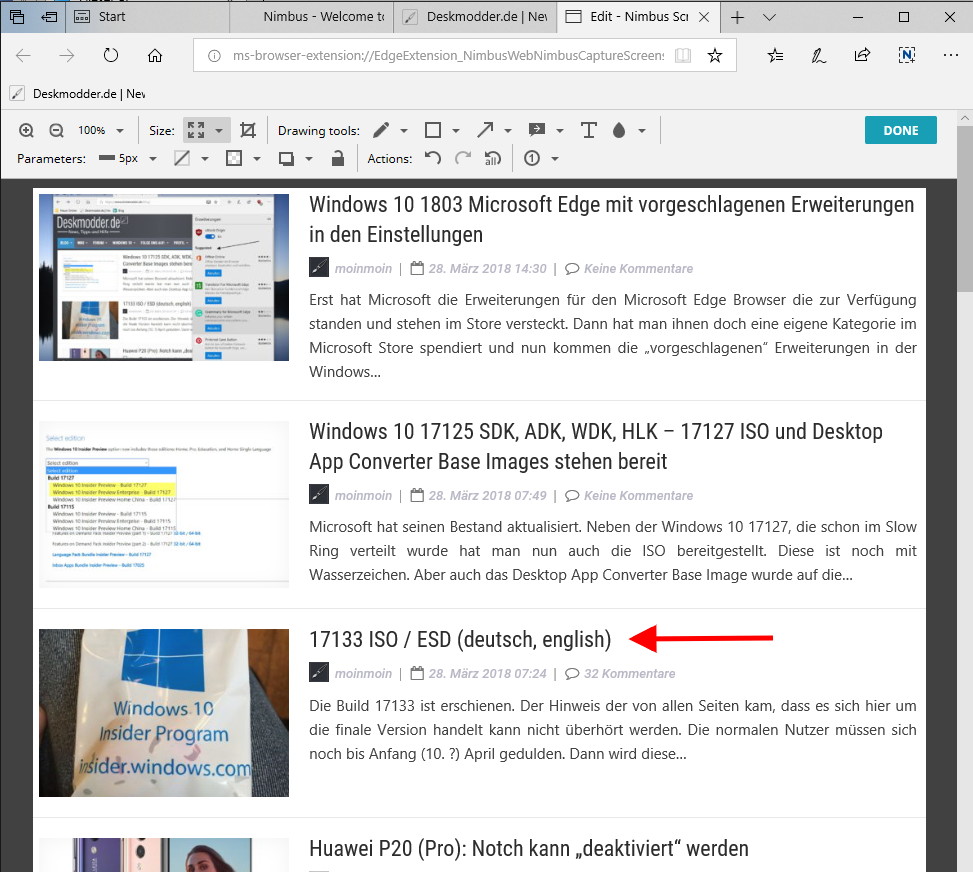Go back to previous page

(24, 56)
